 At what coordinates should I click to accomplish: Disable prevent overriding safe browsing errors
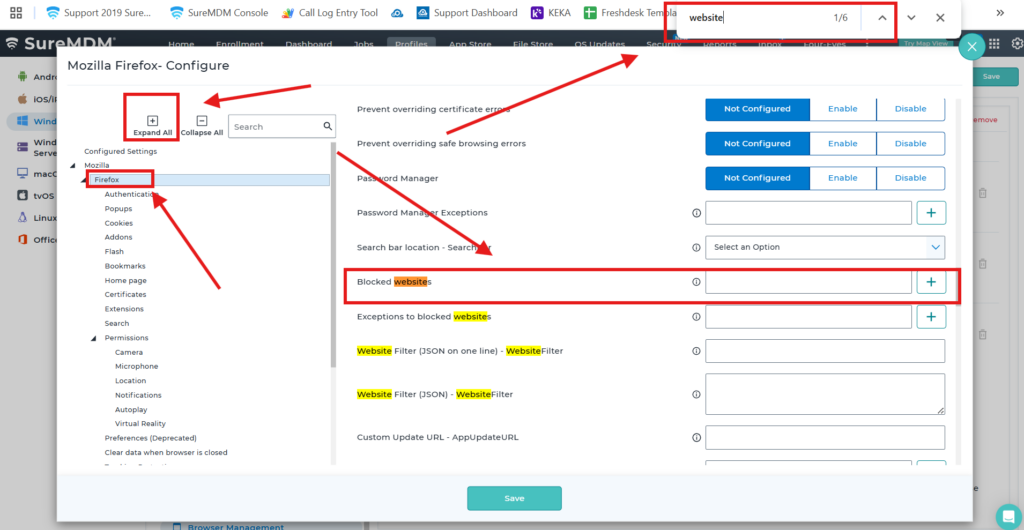[x=910, y=144]
